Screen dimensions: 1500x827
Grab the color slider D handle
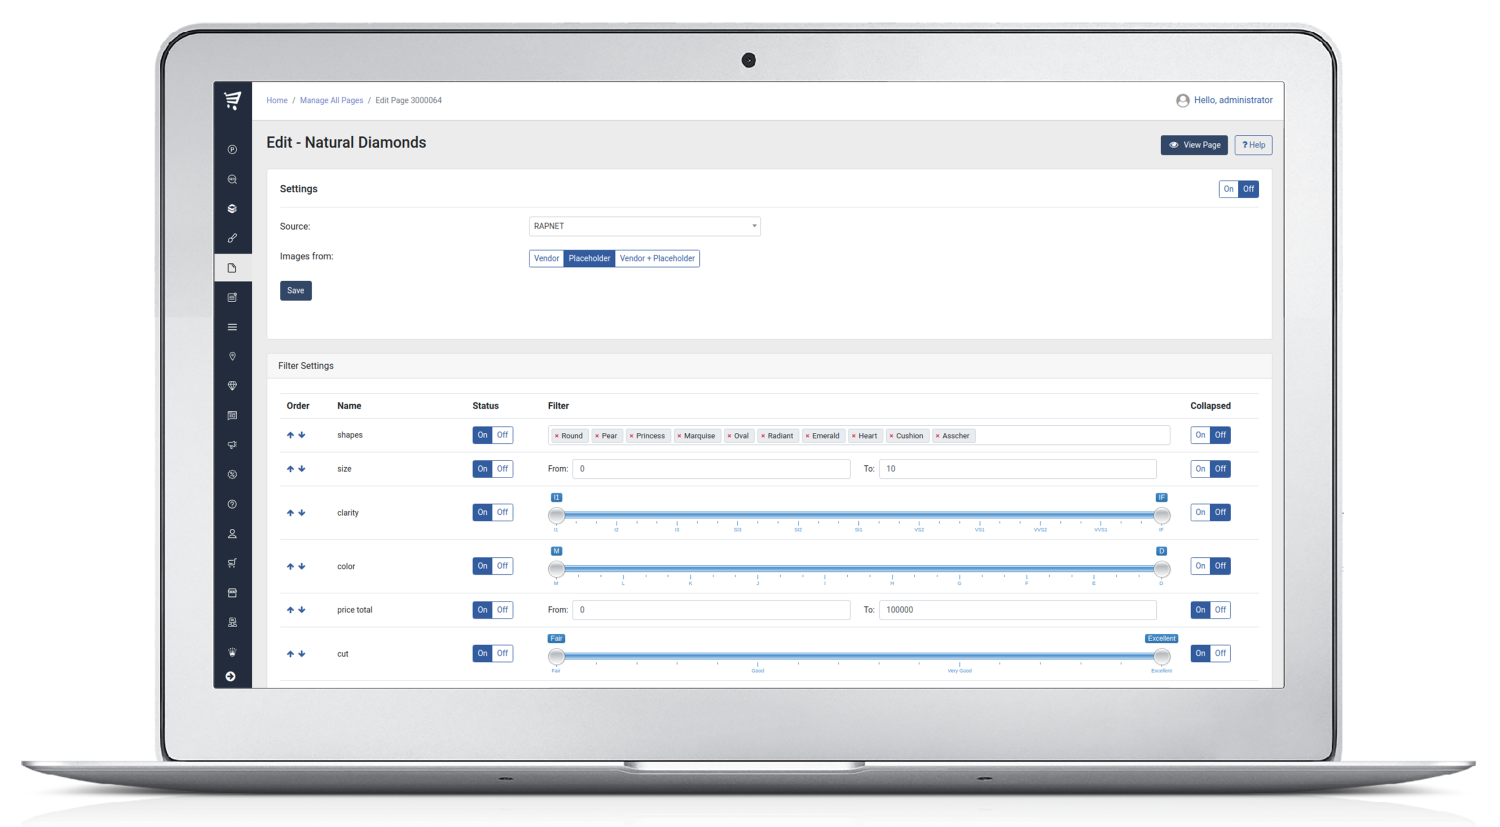[x=1161, y=569]
